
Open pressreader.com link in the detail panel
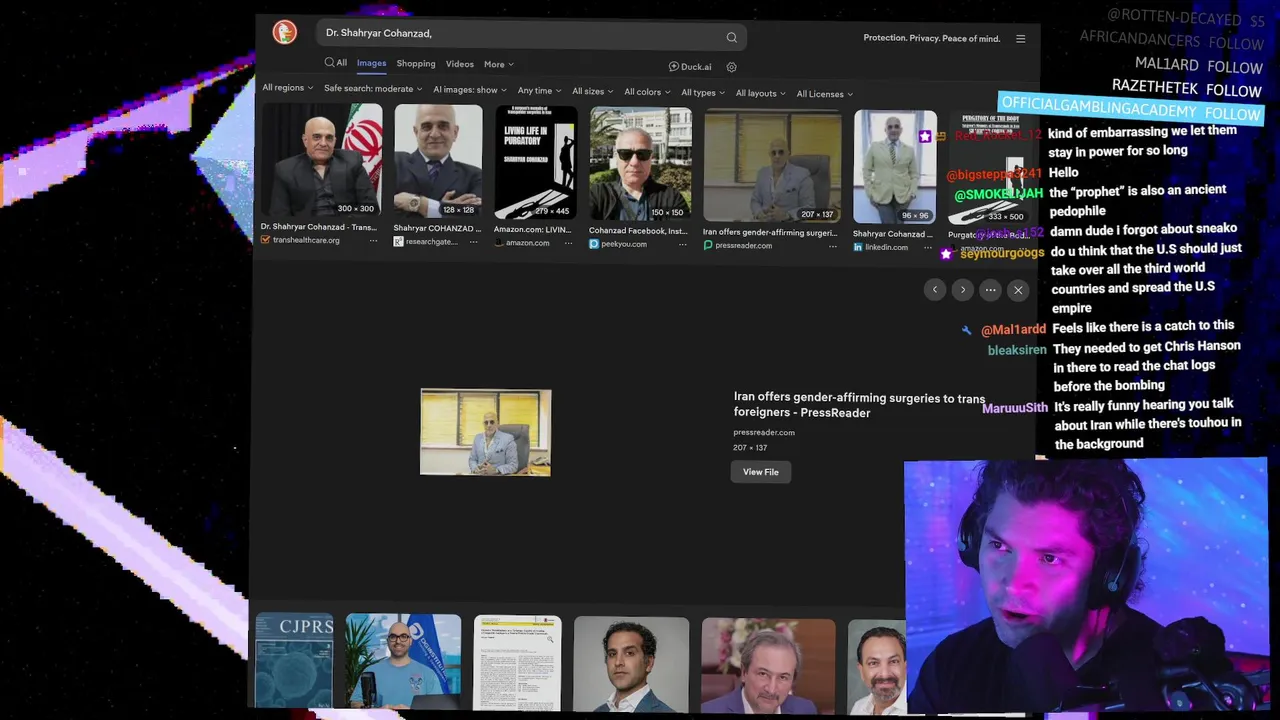[x=764, y=432]
